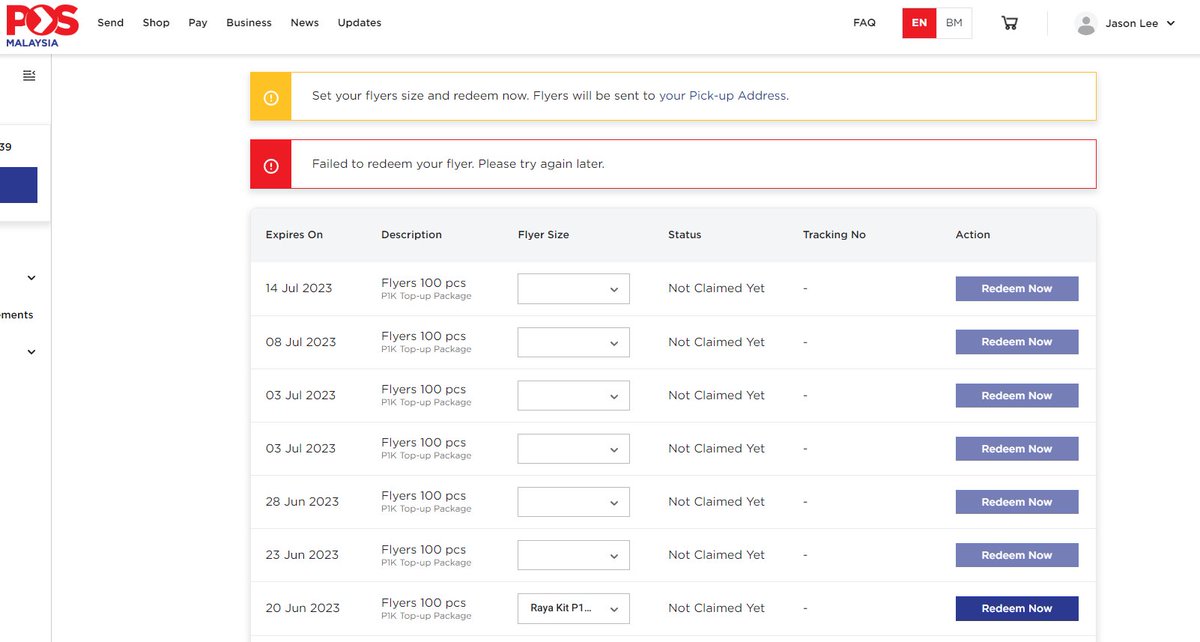Viewport: 1200px width, 642px height.
Task: Open the Send menu
Action: click(x=110, y=23)
